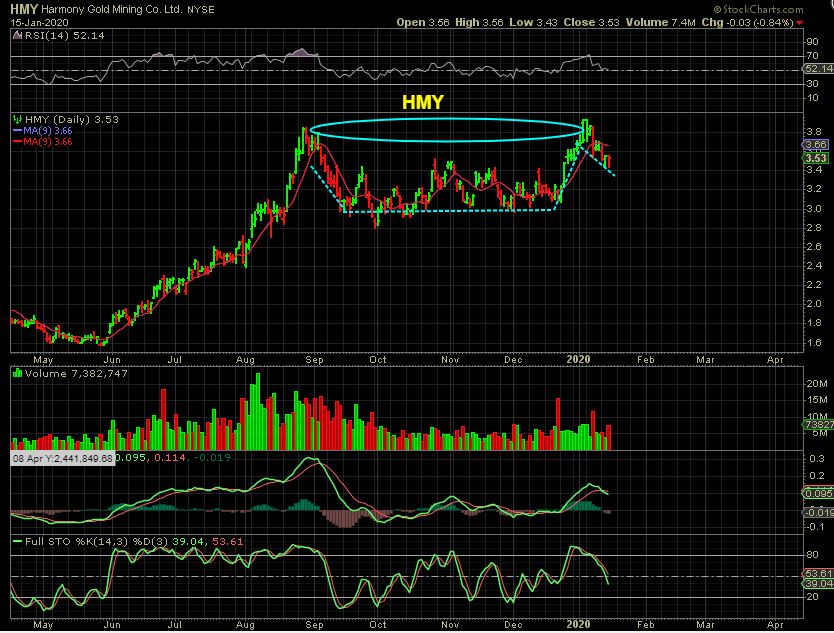Click the Volume 7.4M header value
The image size is (834, 633).
(x=661, y=22)
